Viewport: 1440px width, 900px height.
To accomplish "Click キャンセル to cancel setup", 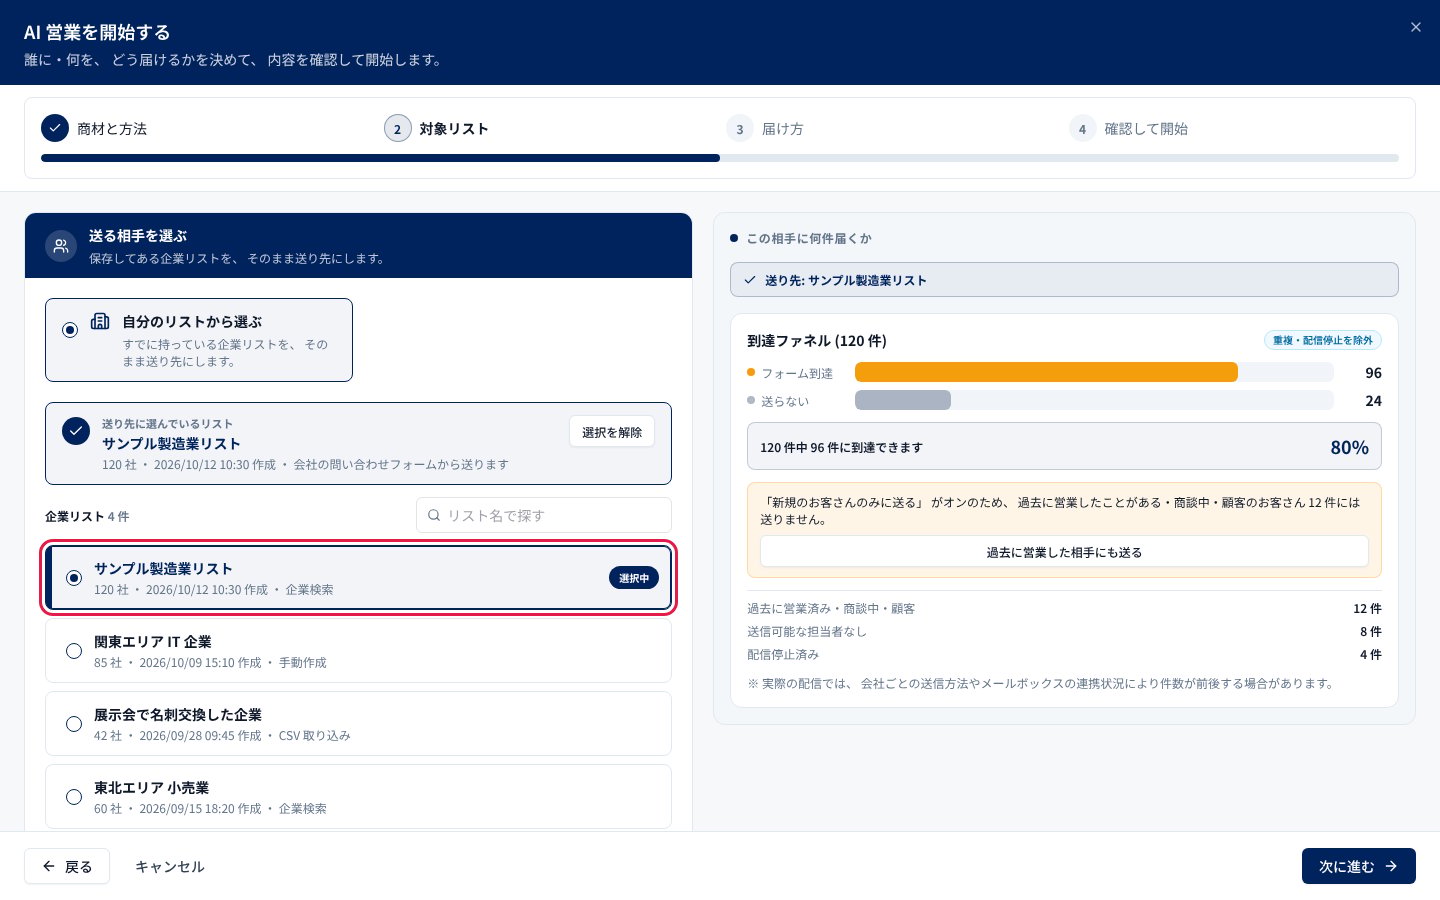I will point(170,867).
